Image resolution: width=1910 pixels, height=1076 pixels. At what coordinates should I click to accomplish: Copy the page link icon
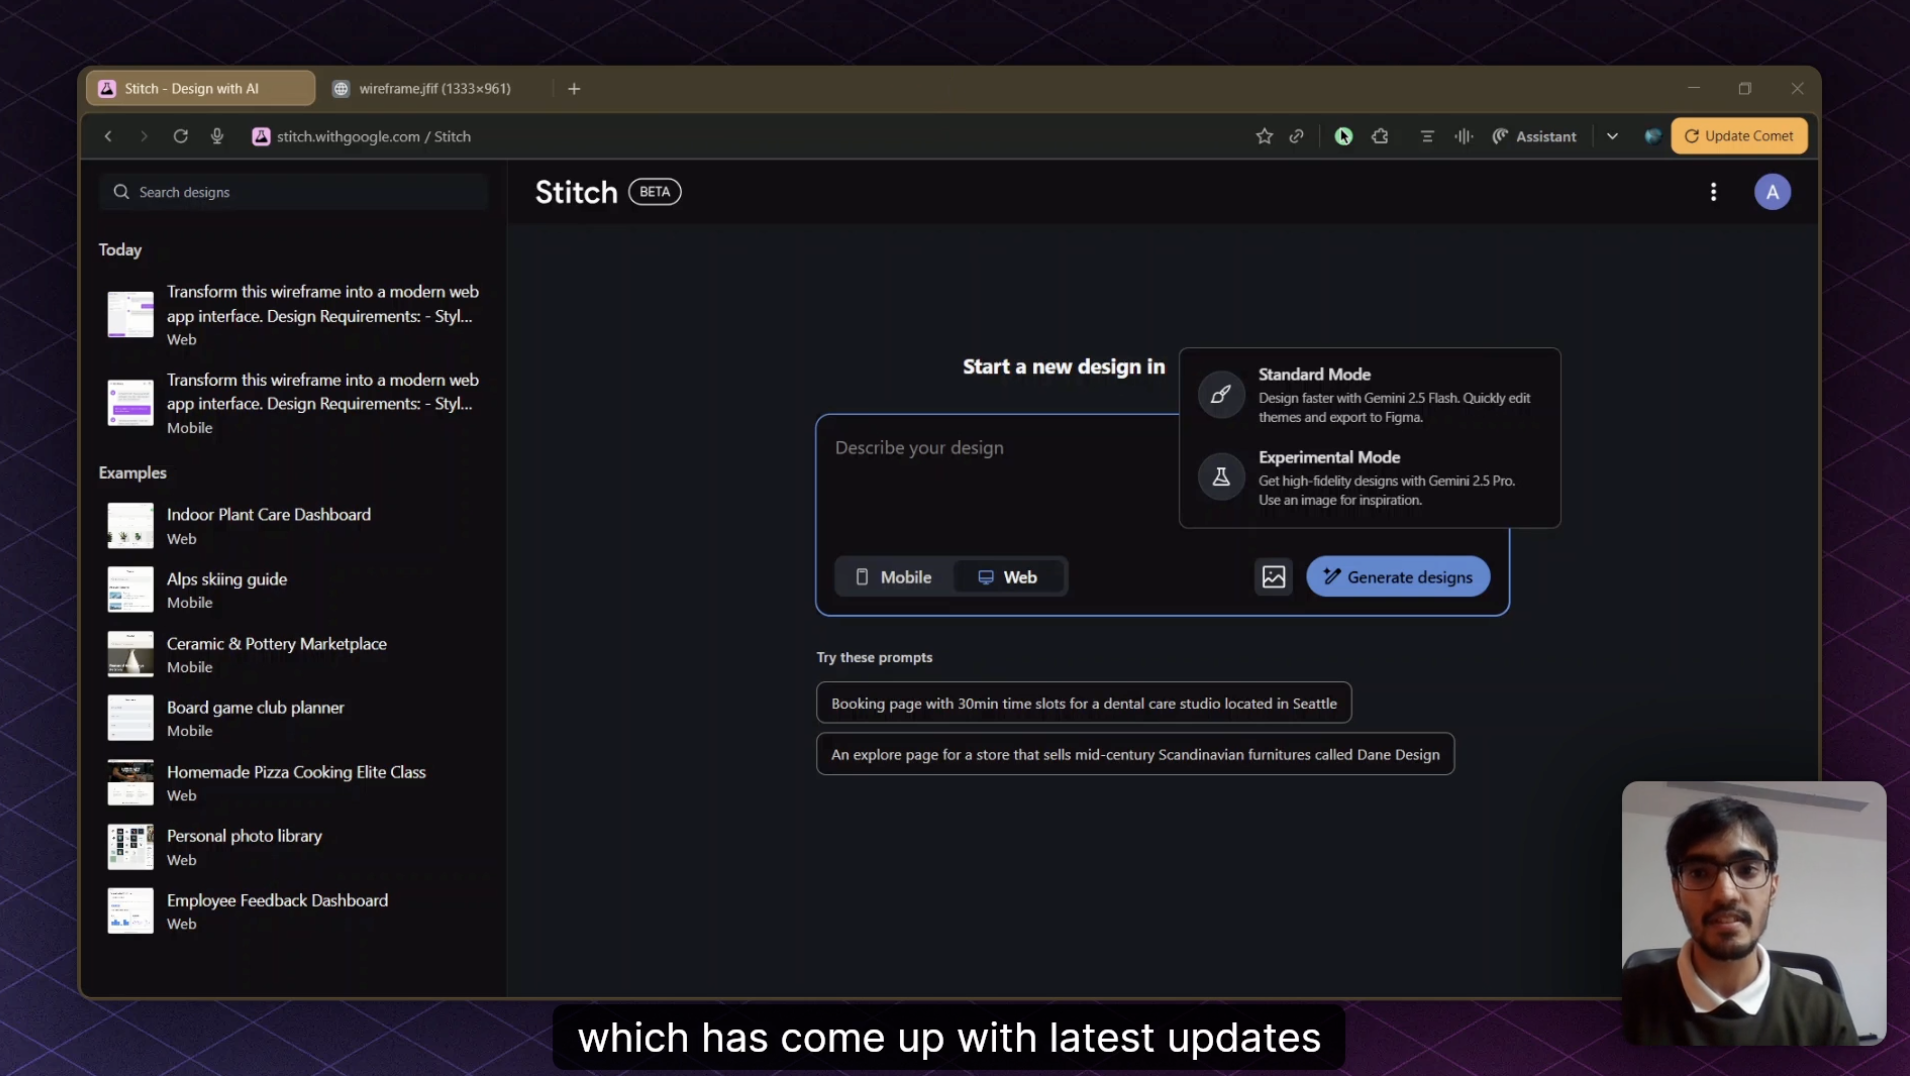pyautogui.click(x=1296, y=136)
